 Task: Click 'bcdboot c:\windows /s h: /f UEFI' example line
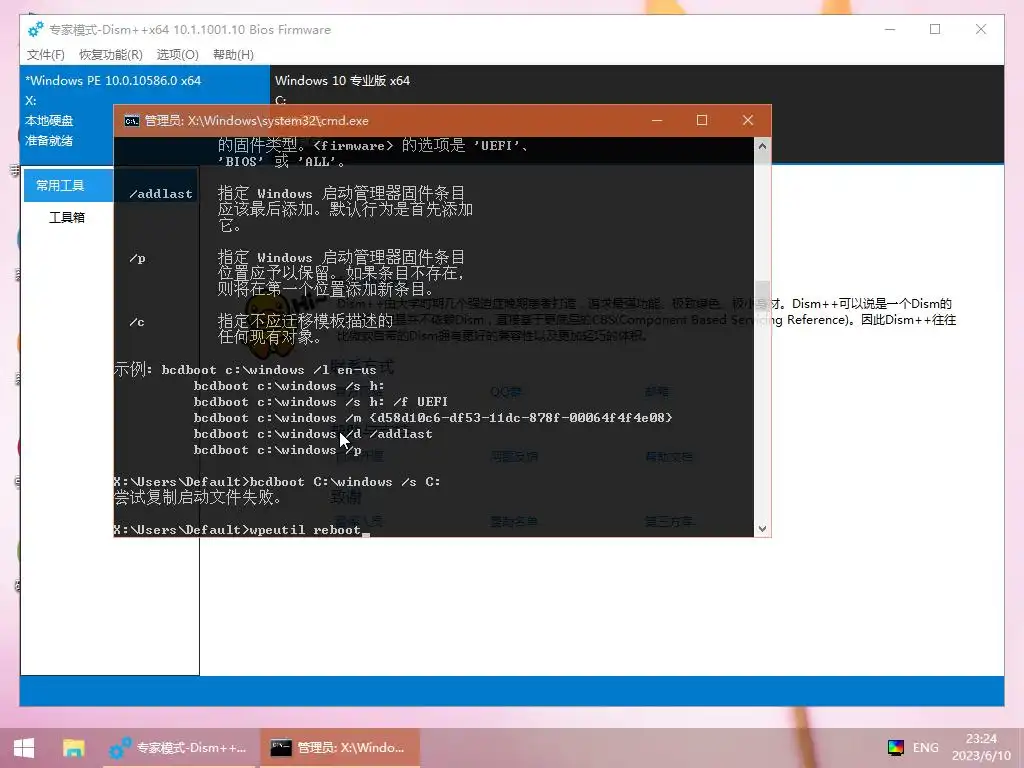tap(321, 402)
